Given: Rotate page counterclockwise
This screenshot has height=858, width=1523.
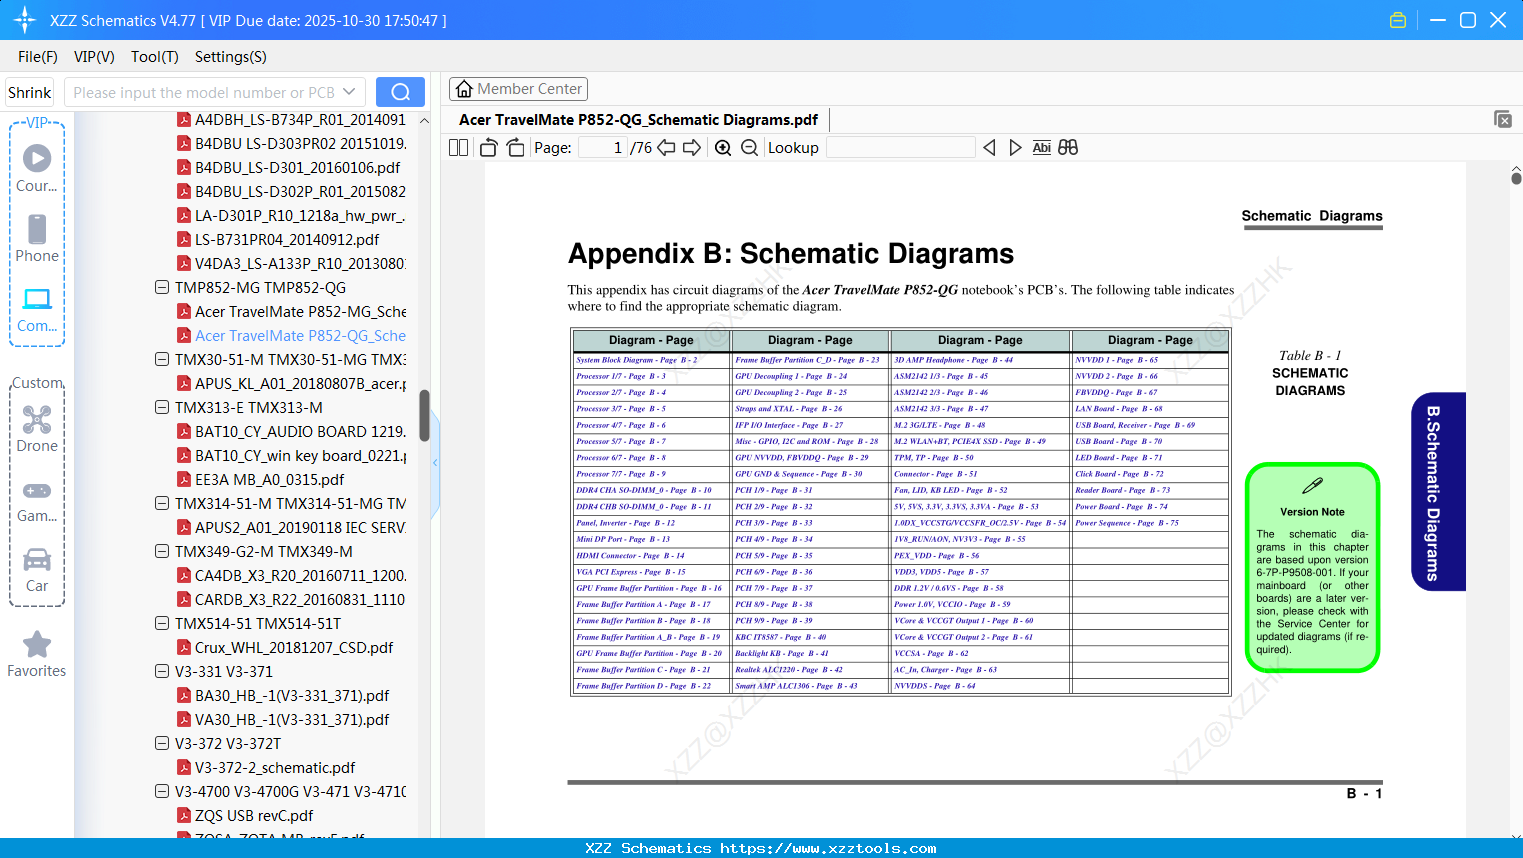Looking at the screenshot, I should (x=489, y=148).
